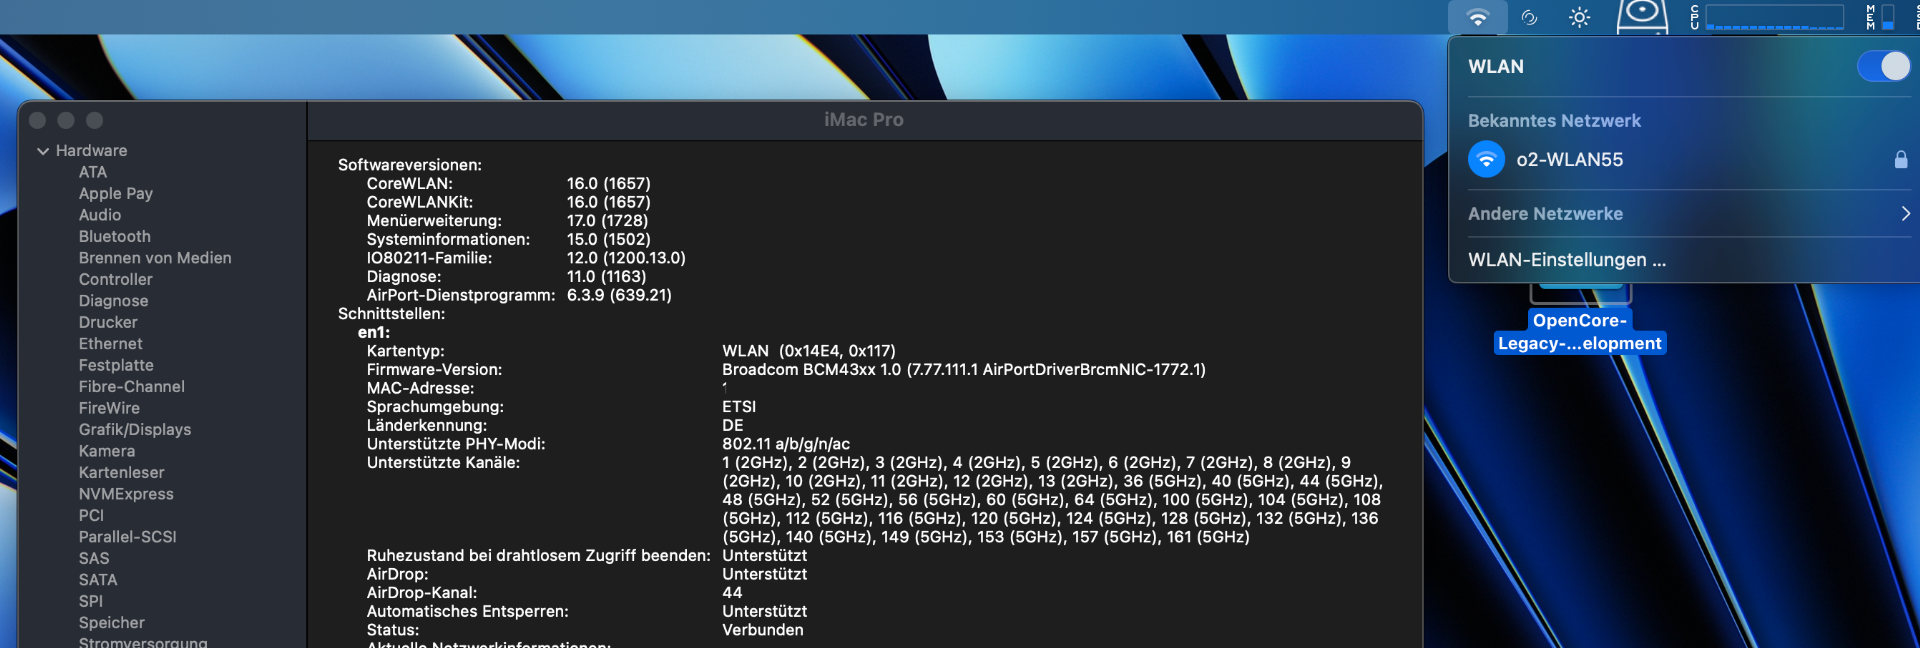Click the Schnittstellen: heading
This screenshot has width=1920, height=648.
[x=392, y=314]
